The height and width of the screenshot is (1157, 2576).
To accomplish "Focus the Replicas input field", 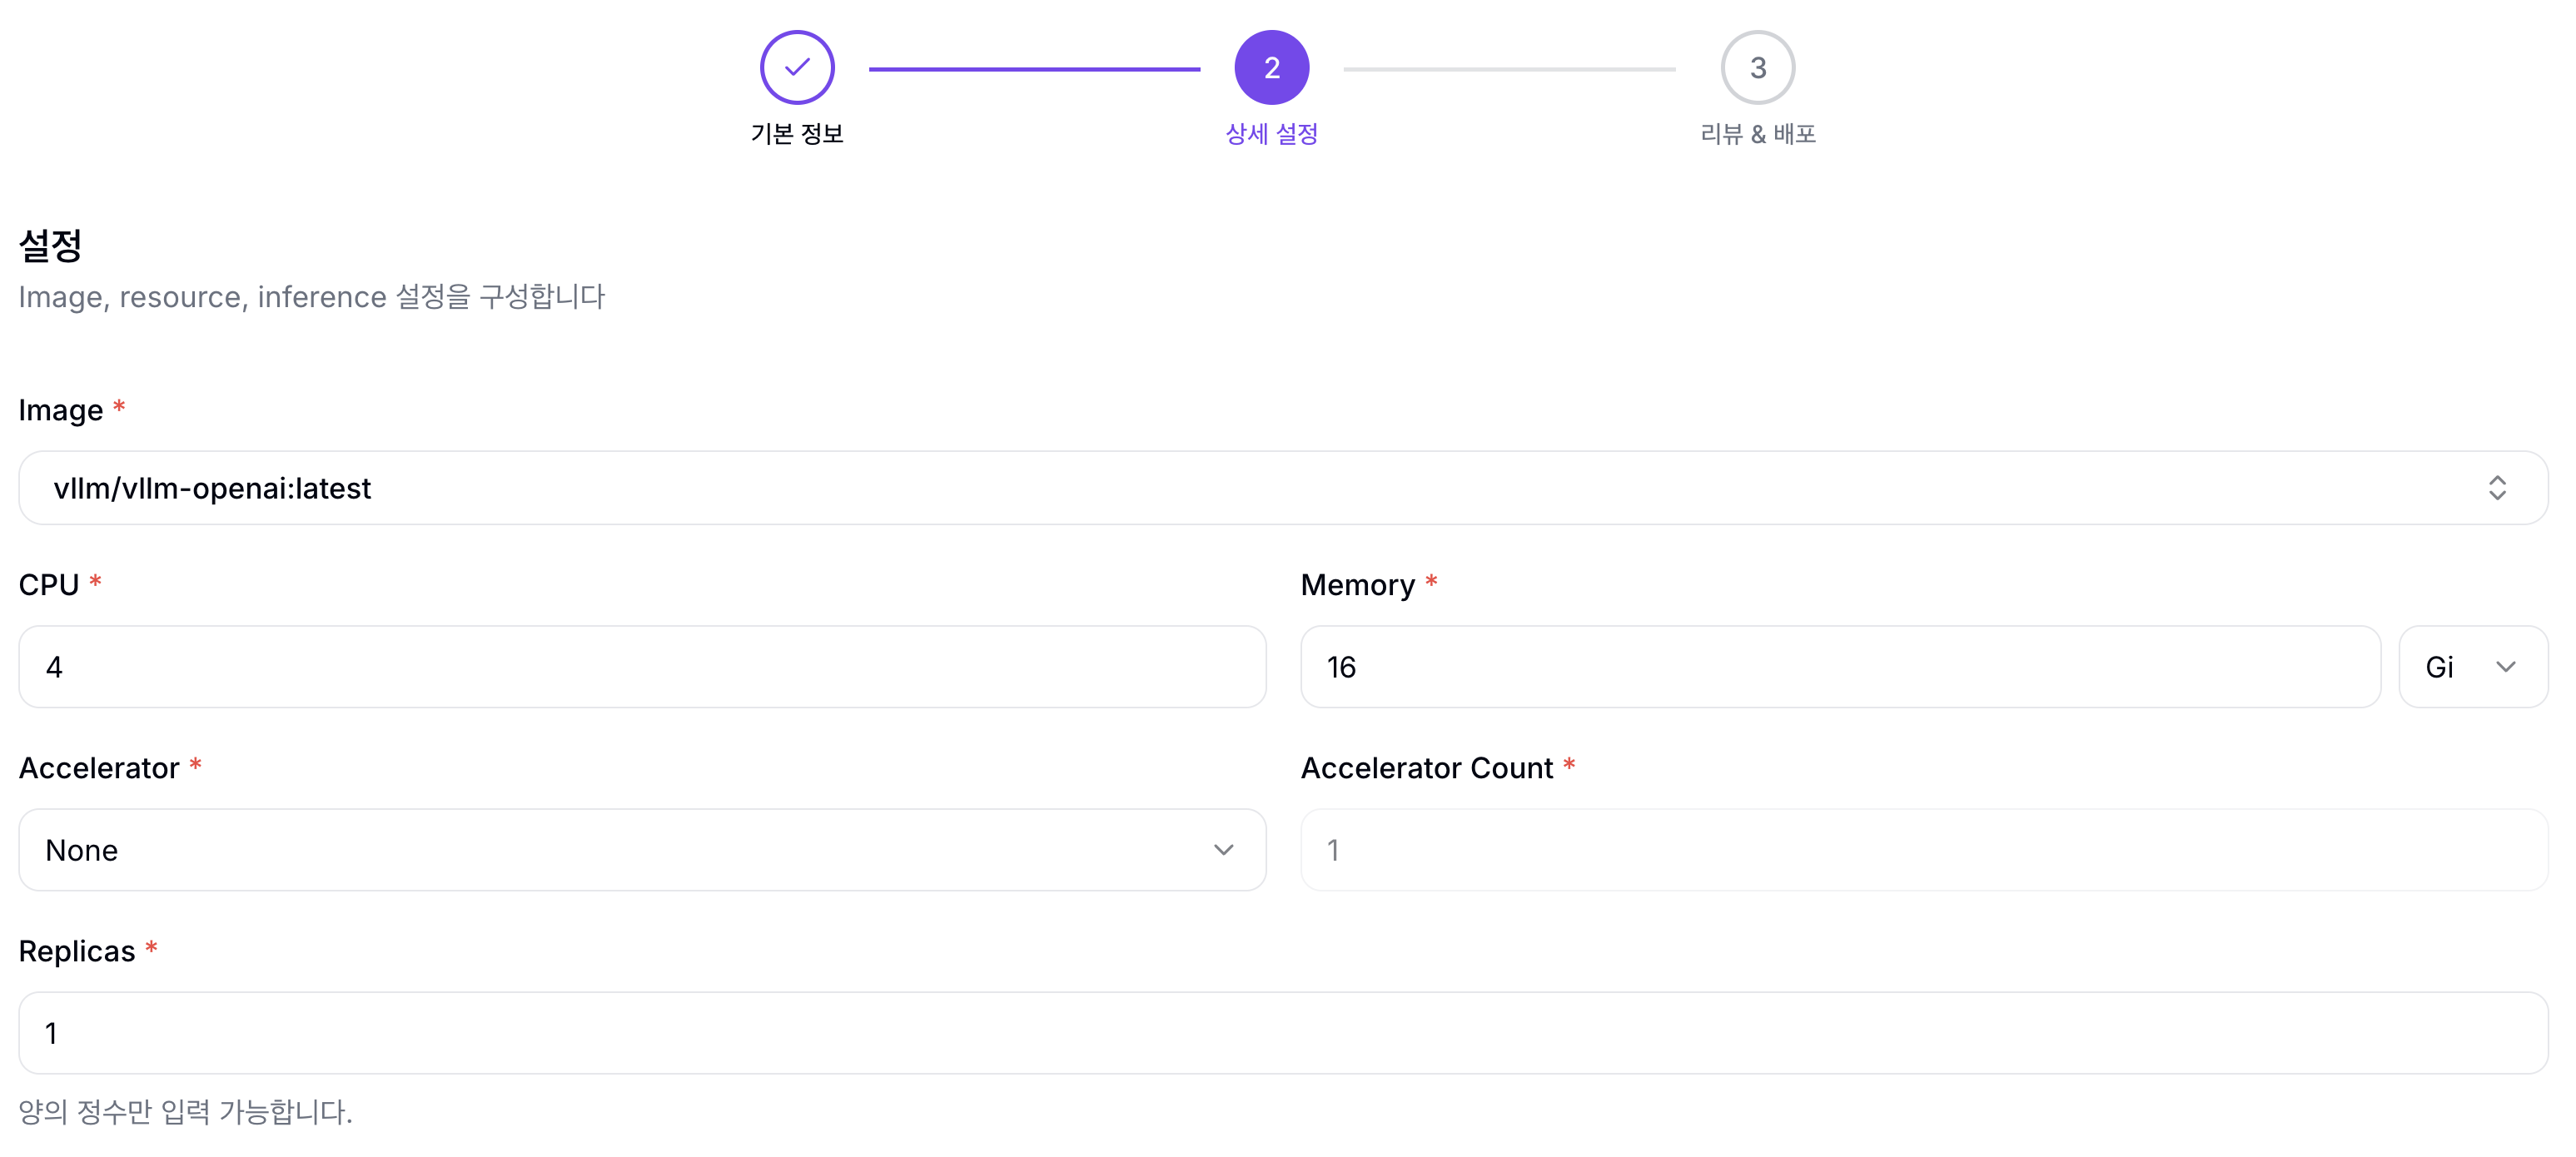I will pos(1283,1033).
